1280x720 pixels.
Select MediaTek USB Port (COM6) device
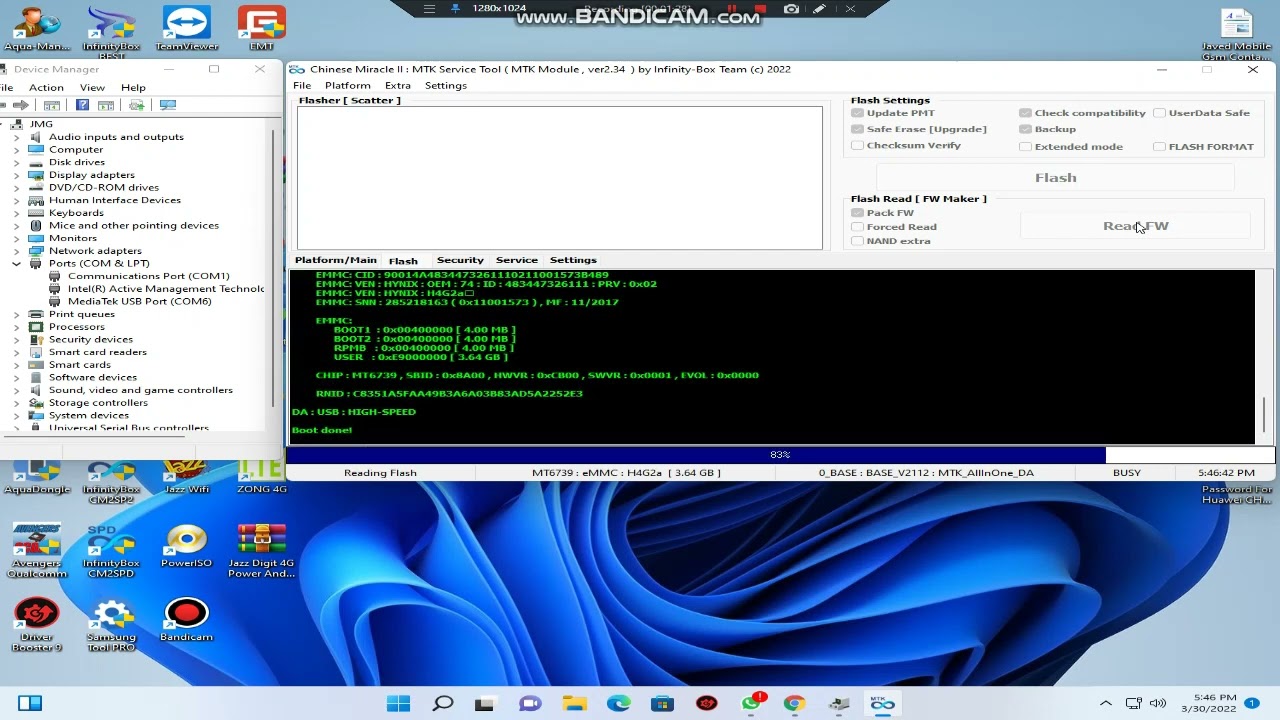tap(139, 301)
